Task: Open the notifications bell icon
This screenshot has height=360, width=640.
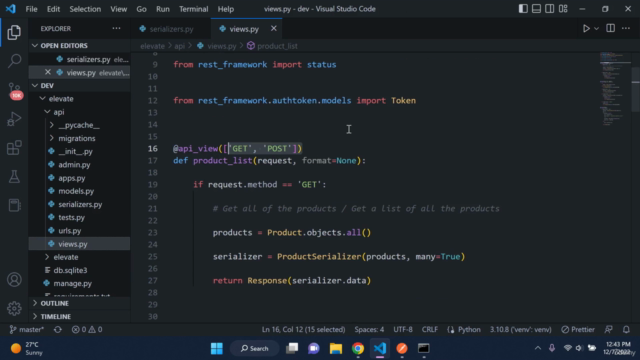Action: [626, 329]
